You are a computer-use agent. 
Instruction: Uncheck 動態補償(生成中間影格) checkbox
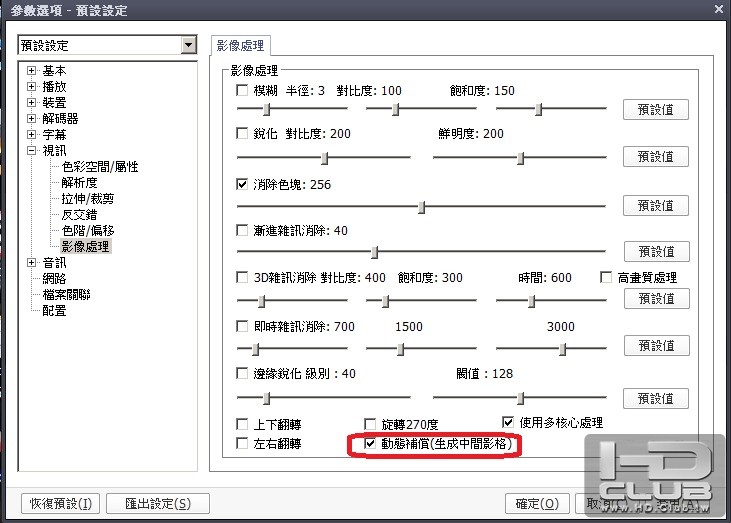(x=370, y=443)
